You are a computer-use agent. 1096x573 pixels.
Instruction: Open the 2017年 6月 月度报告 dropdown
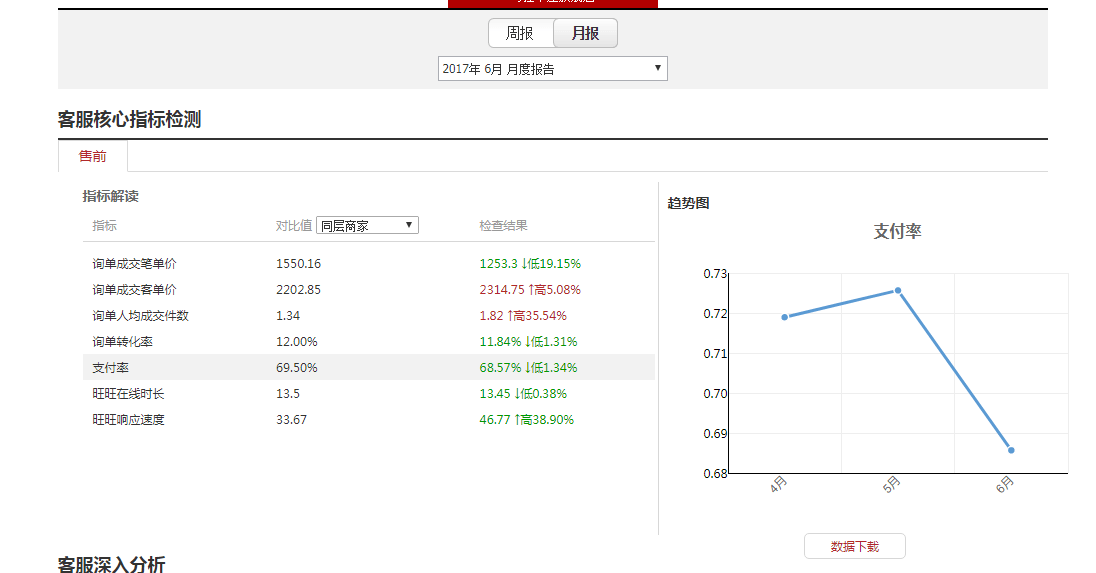click(552, 69)
